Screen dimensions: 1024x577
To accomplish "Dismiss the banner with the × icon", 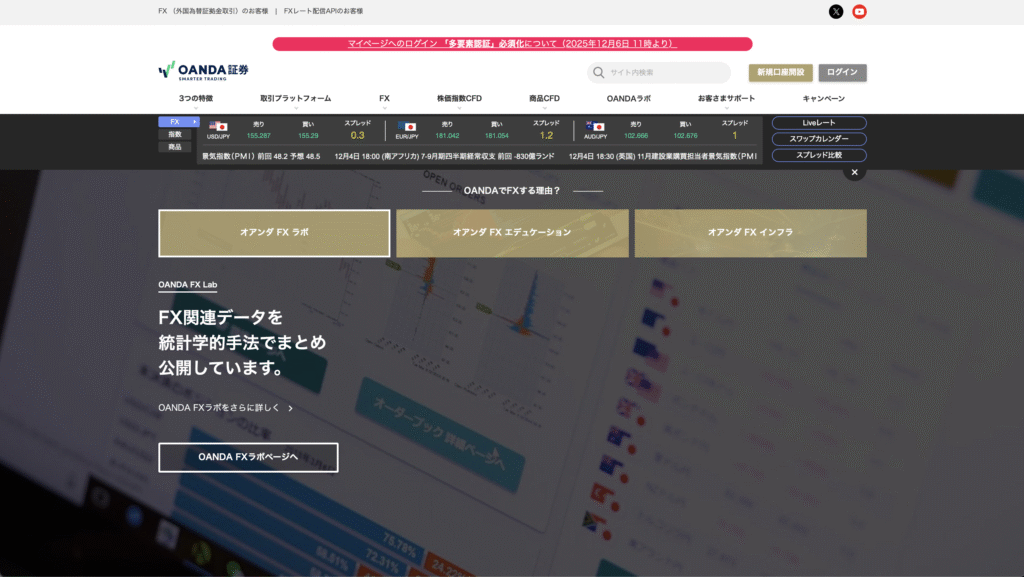I will (854, 171).
